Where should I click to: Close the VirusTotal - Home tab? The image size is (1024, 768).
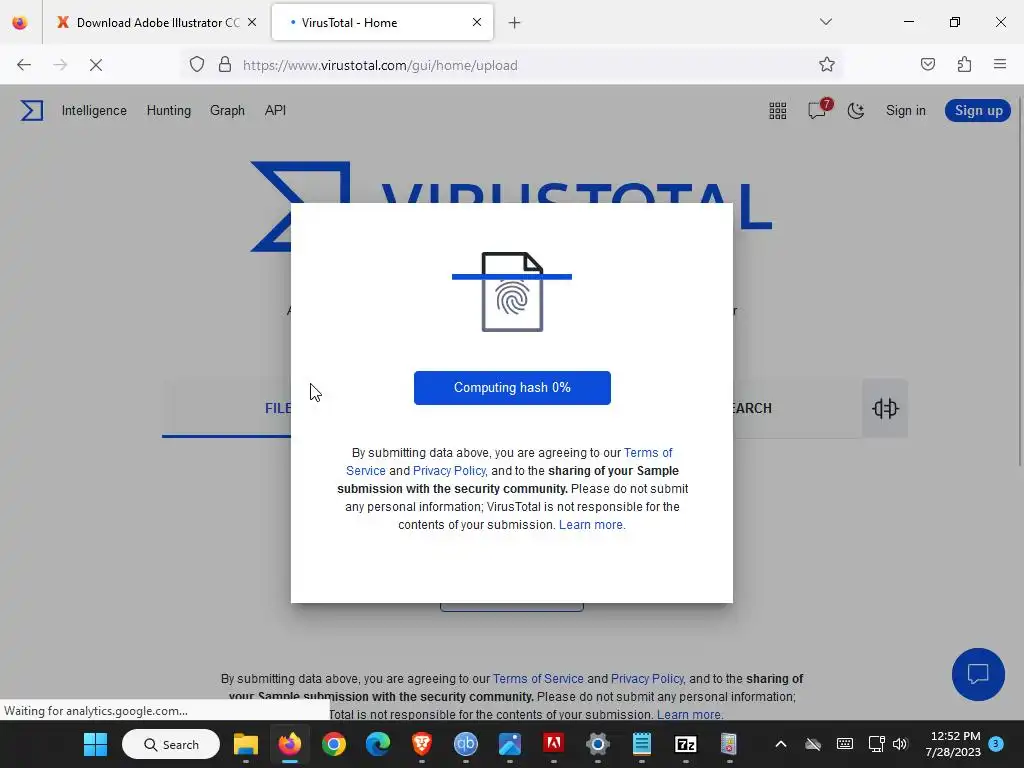(x=477, y=22)
